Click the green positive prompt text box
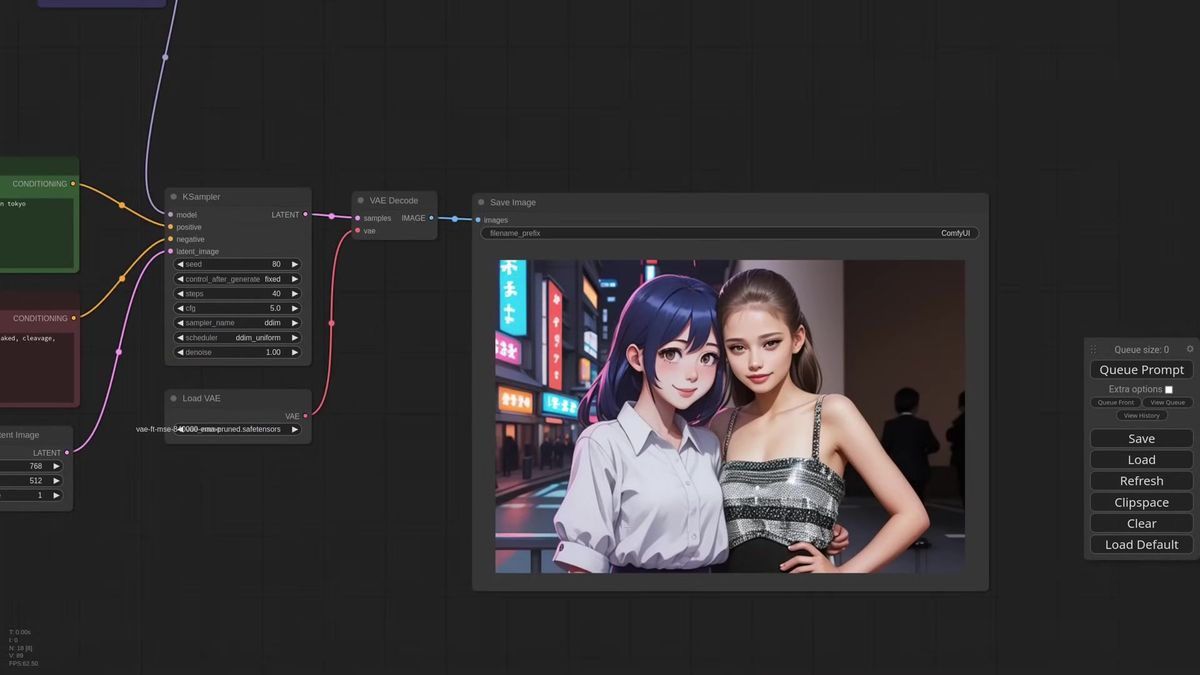The image size is (1200, 675). [36, 232]
